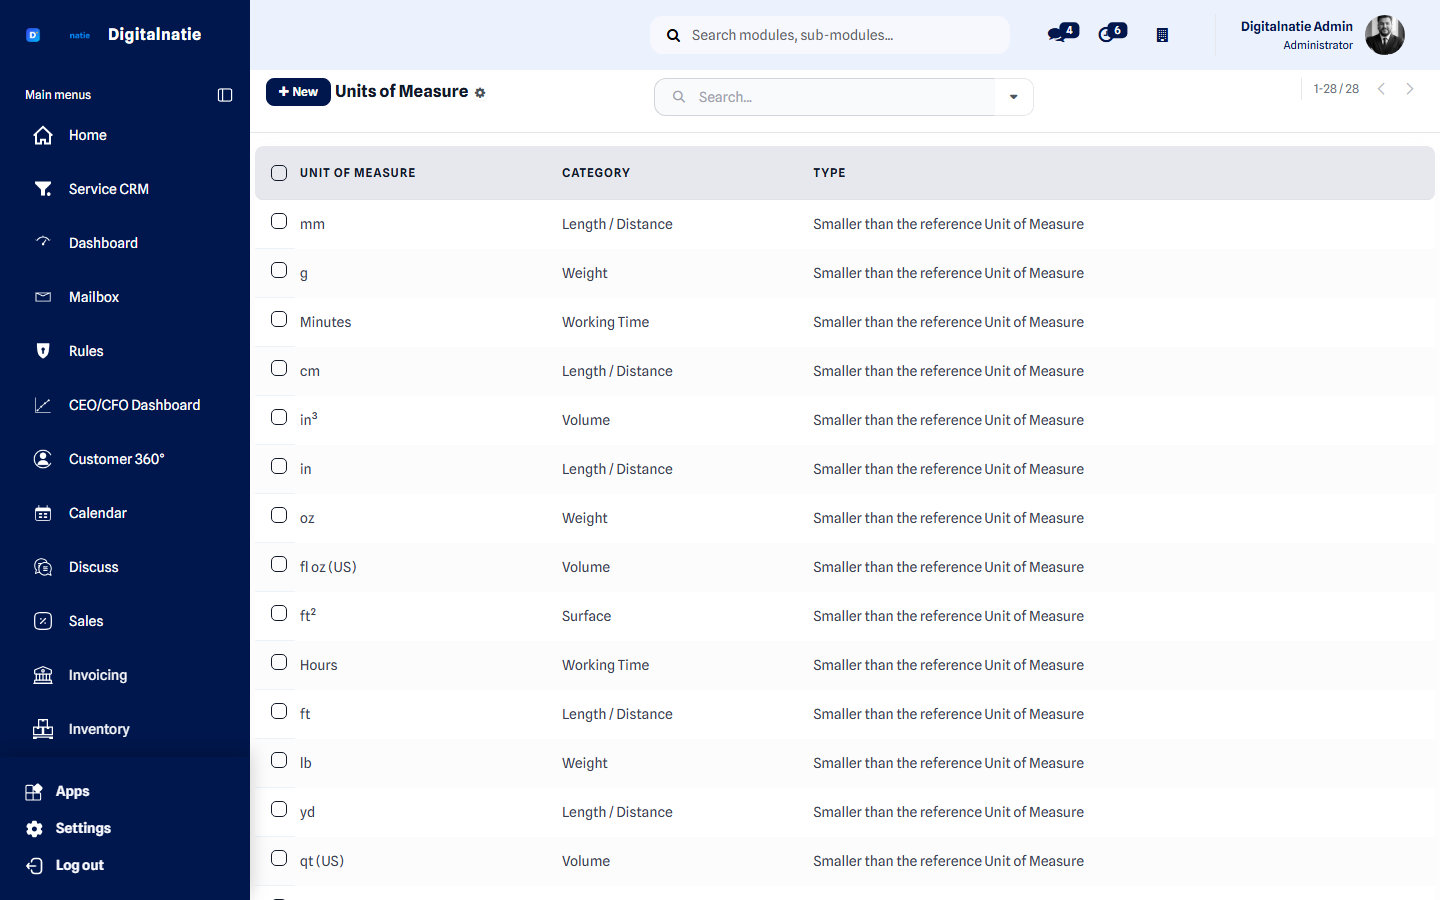
Task: Open the Mailbox menu item
Action: [x=94, y=297]
